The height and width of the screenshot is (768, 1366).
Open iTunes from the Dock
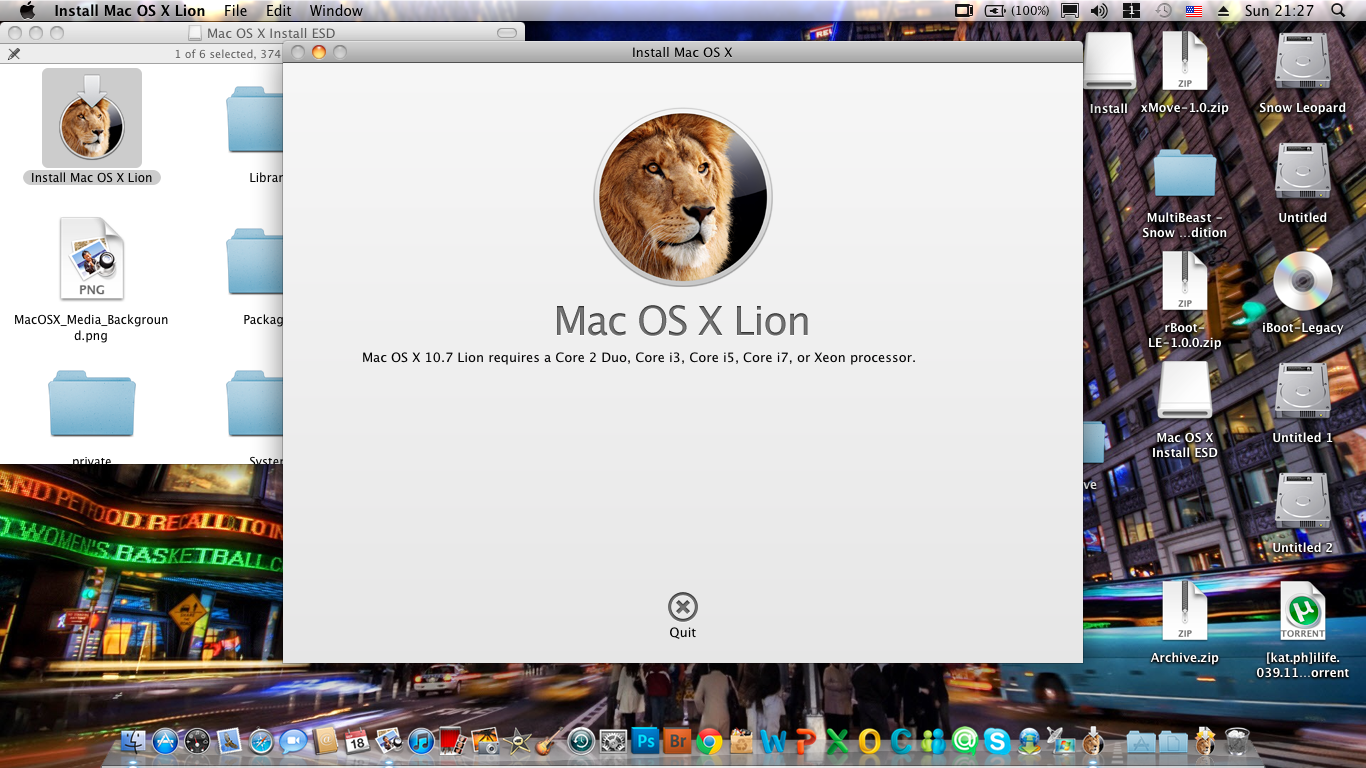[x=421, y=741]
